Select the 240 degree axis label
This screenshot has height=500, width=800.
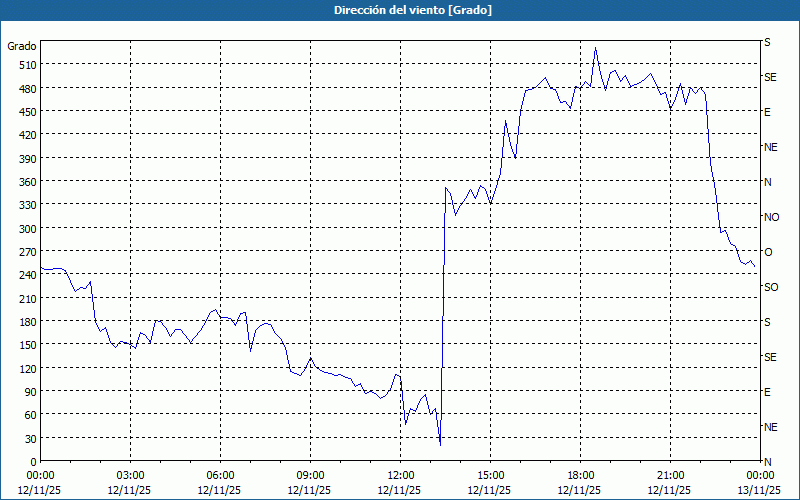pos(28,276)
